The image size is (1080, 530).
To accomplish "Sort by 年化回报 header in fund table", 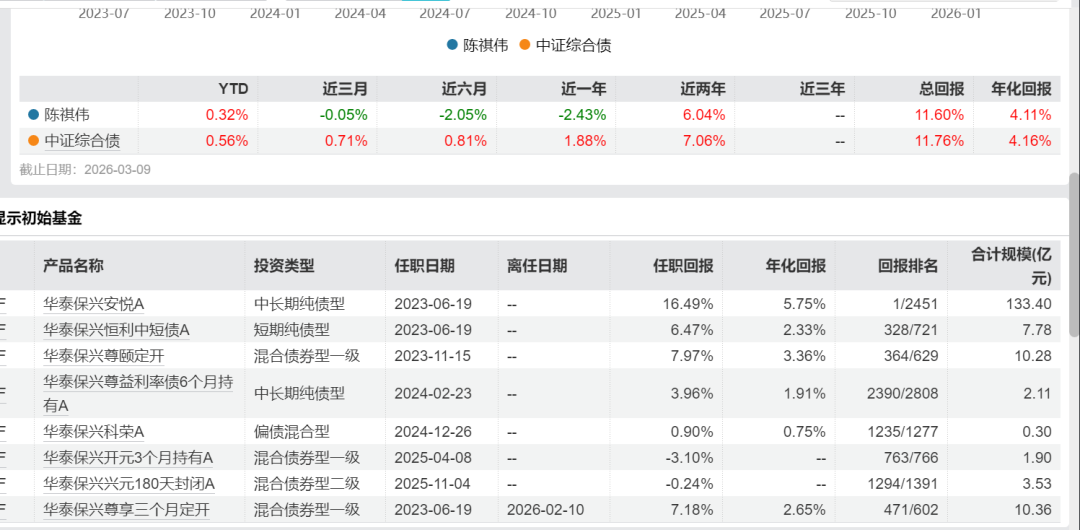I will point(796,266).
